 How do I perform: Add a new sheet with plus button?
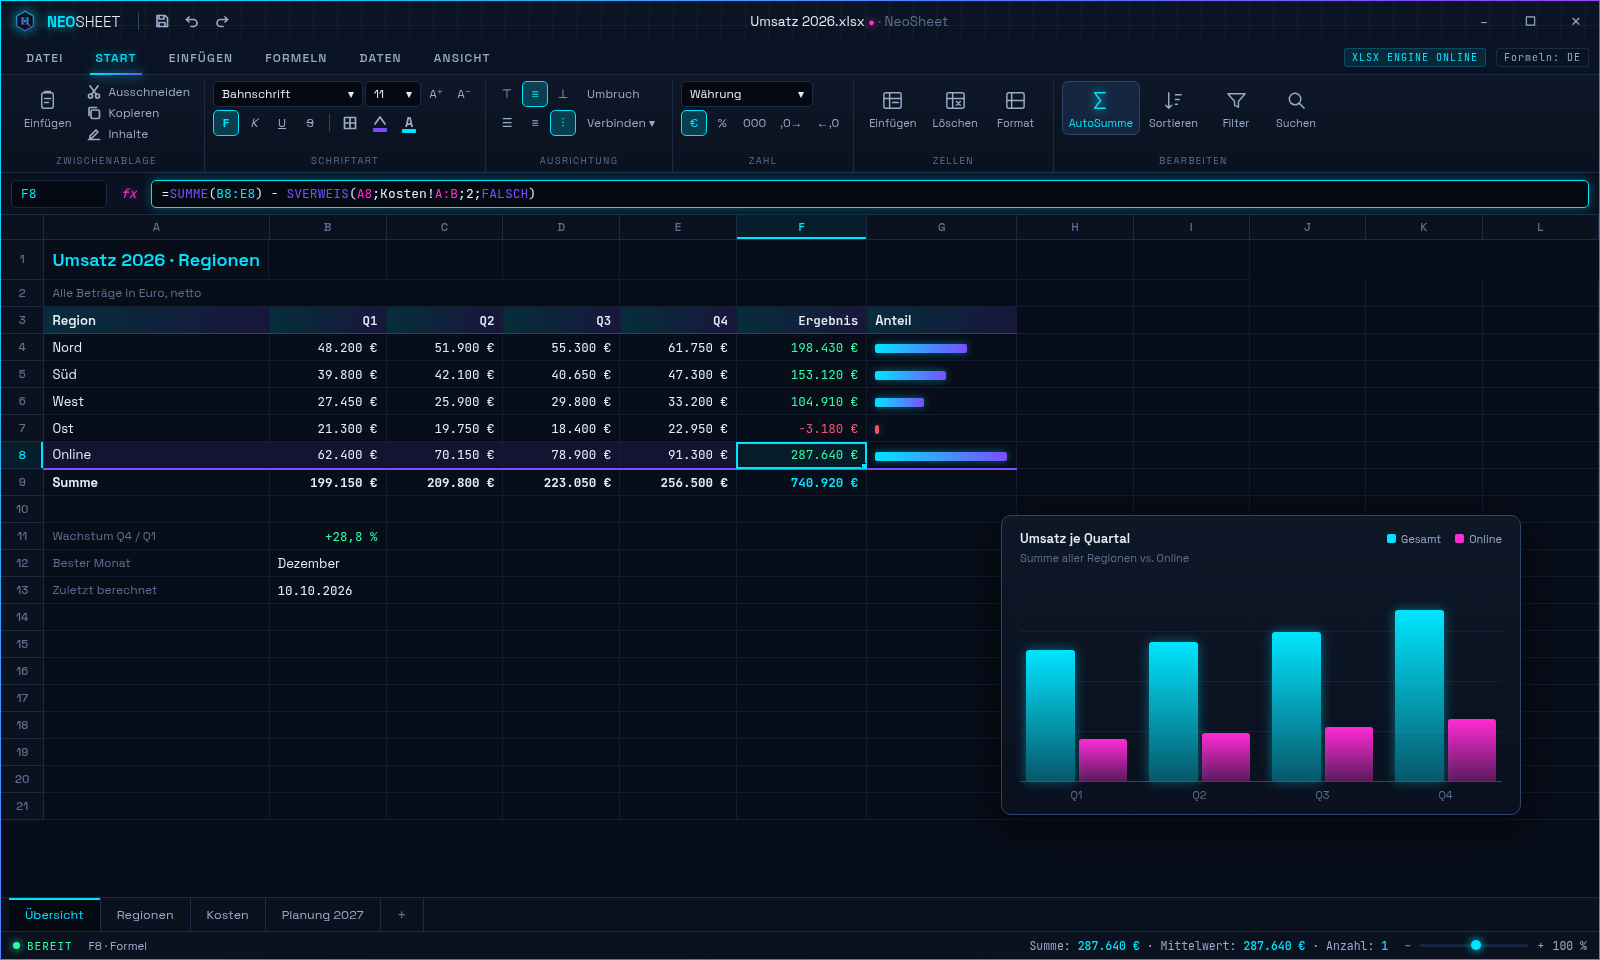tap(402, 915)
